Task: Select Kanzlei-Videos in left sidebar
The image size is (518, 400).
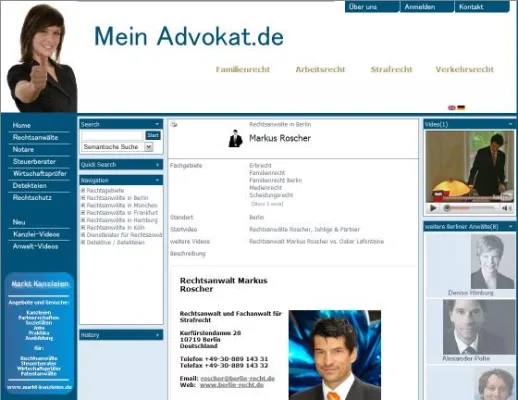Action: pyautogui.click(x=36, y=234)
